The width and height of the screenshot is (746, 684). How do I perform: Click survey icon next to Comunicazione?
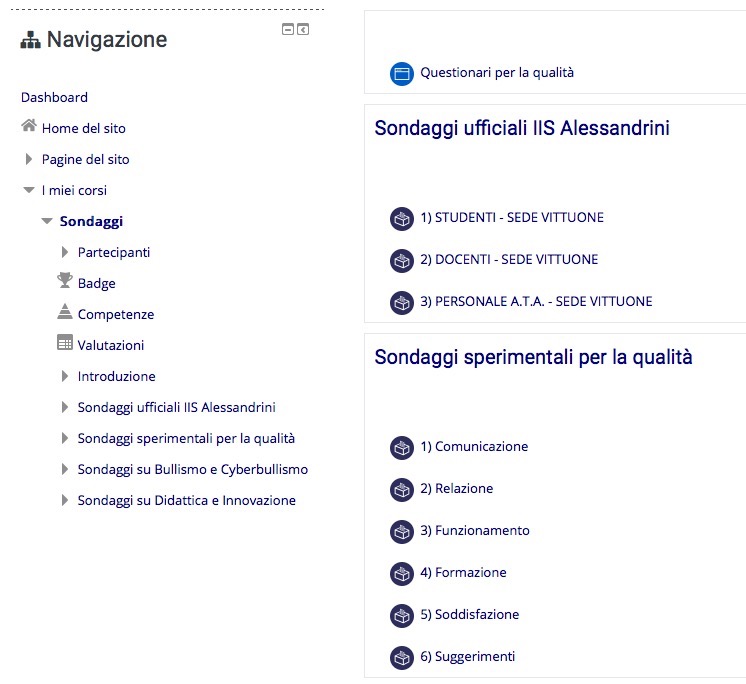pos(402,448)
